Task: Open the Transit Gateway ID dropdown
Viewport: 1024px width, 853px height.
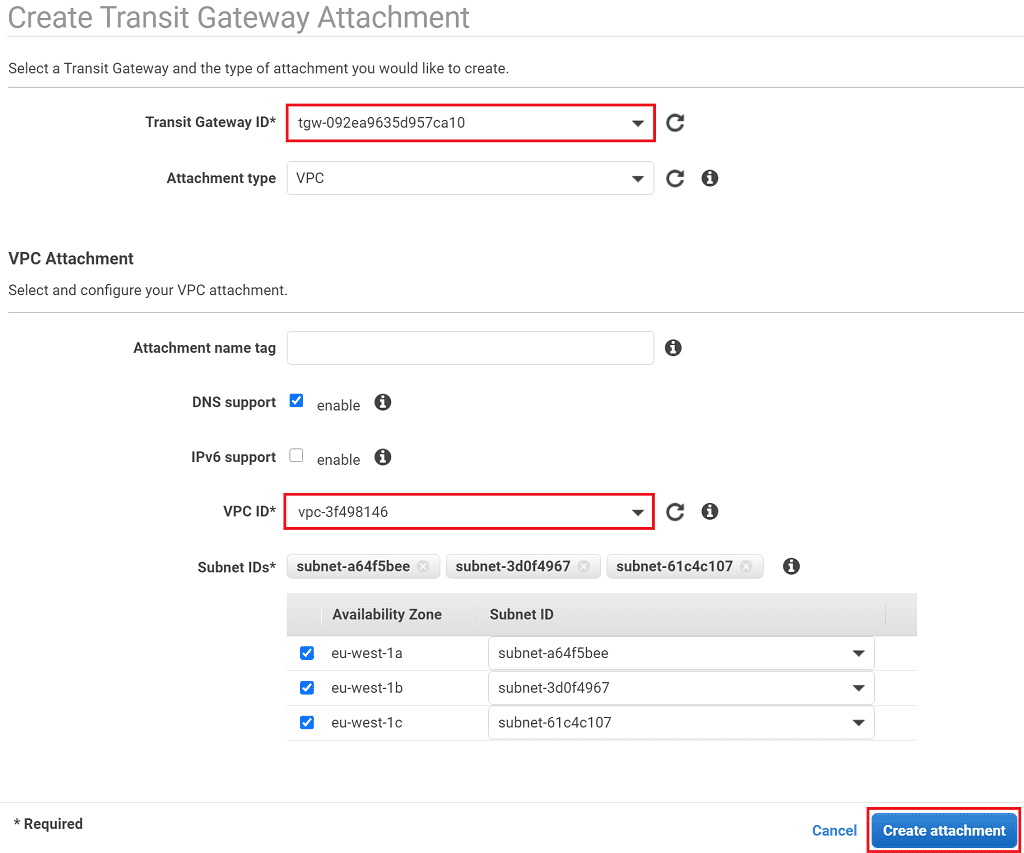Action: click(x=470, y=123)
